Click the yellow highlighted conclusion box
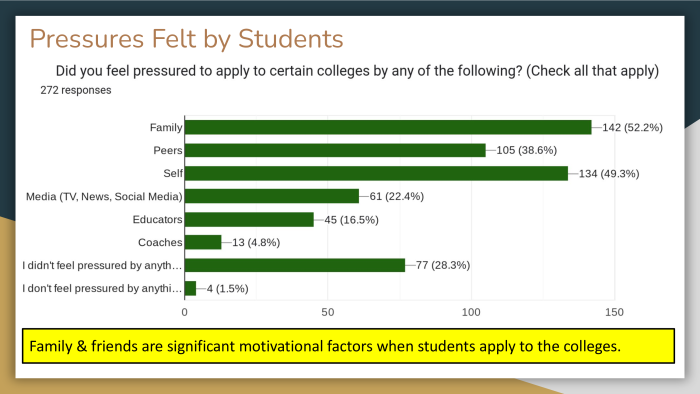 coord(348,346)
